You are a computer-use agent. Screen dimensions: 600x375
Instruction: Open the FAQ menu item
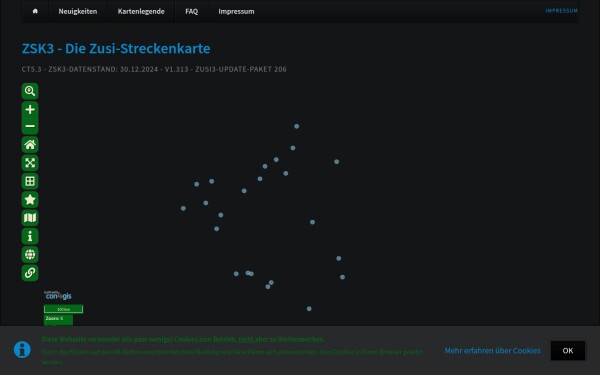(x=191, y=11)
